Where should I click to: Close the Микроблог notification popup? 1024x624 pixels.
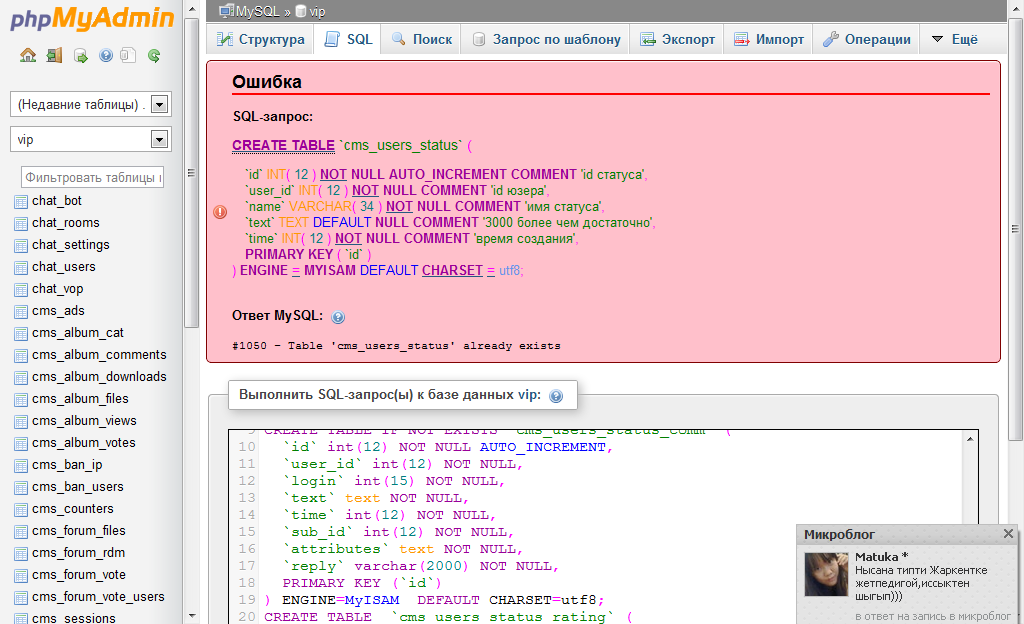[1008, 535]
